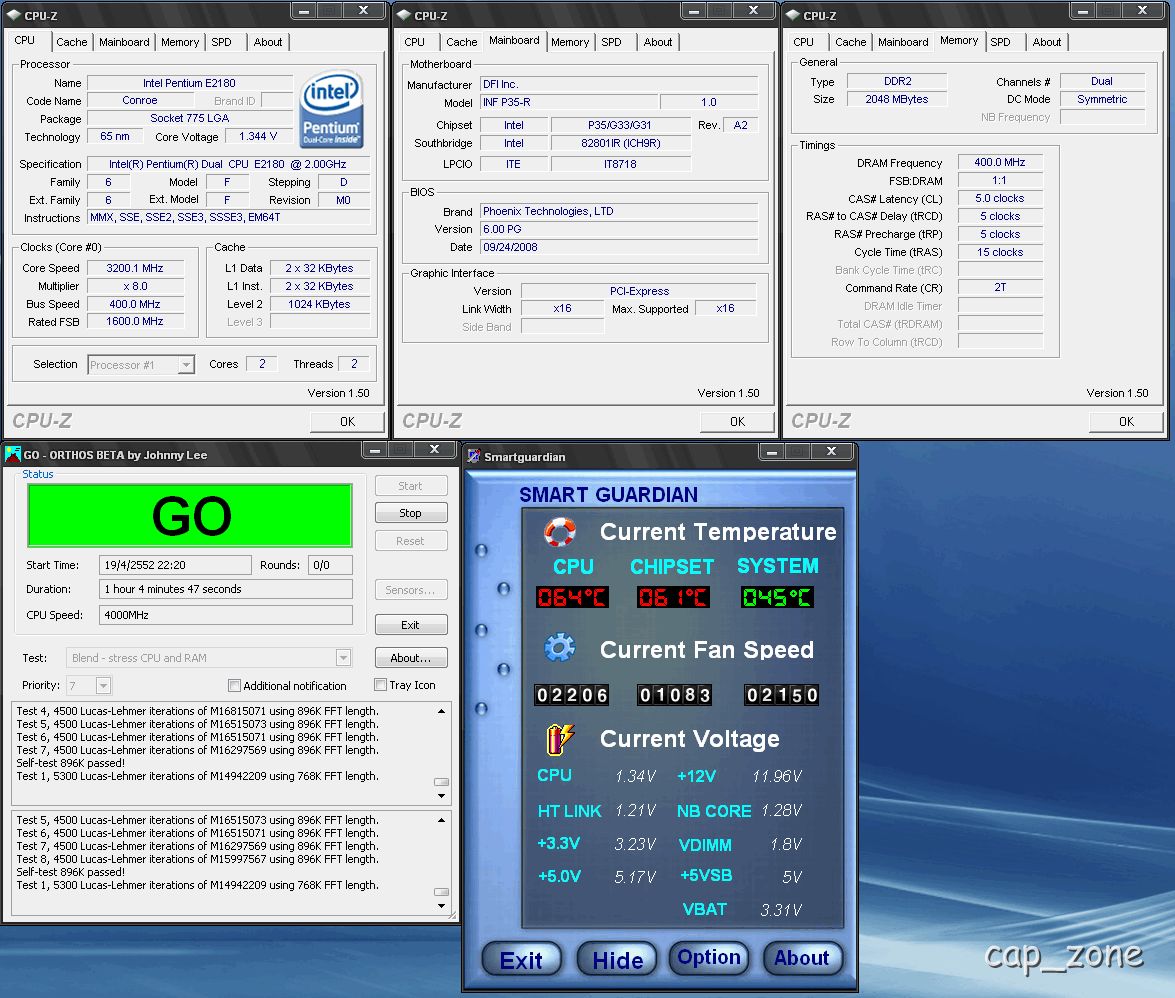Click the CPU Speed 4000MHz field

click(226, 615)
